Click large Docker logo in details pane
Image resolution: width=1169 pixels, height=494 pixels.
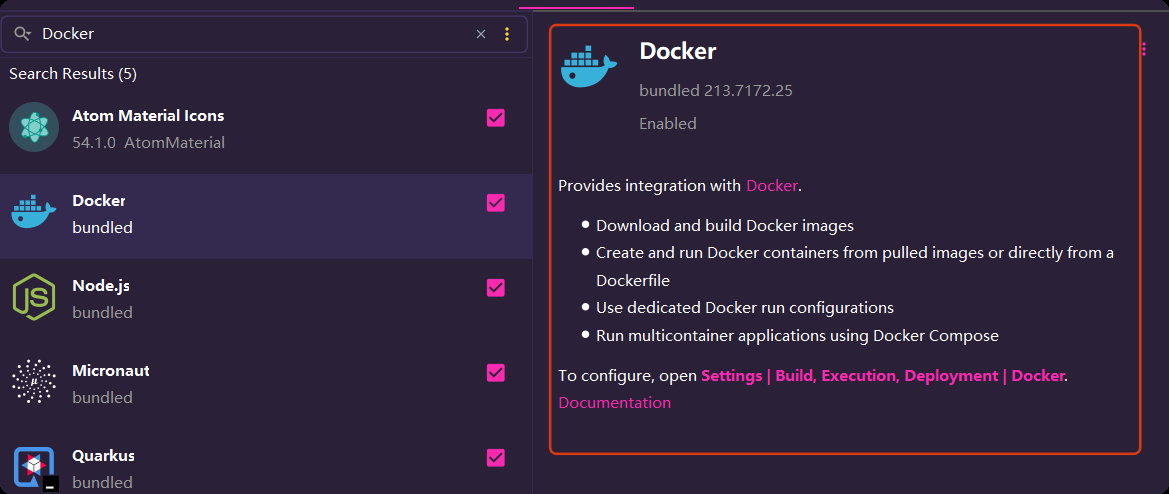[589, 66]
